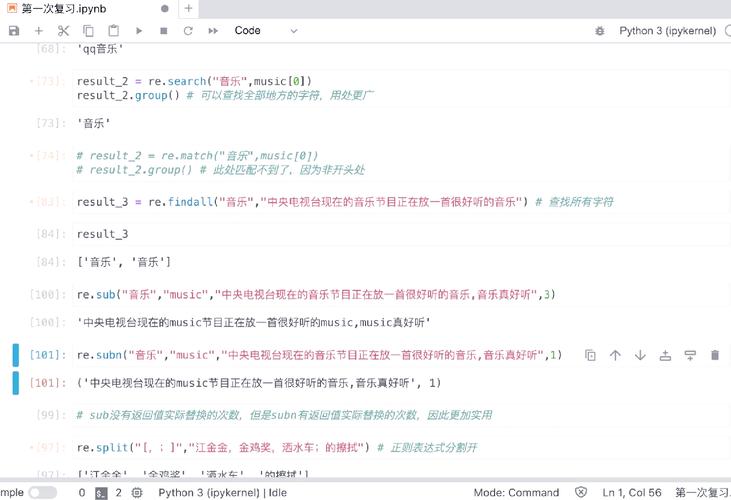Move cell 101 down with arrow icon
This screenshot has height=500, width=731.
(x=640, y=356)
